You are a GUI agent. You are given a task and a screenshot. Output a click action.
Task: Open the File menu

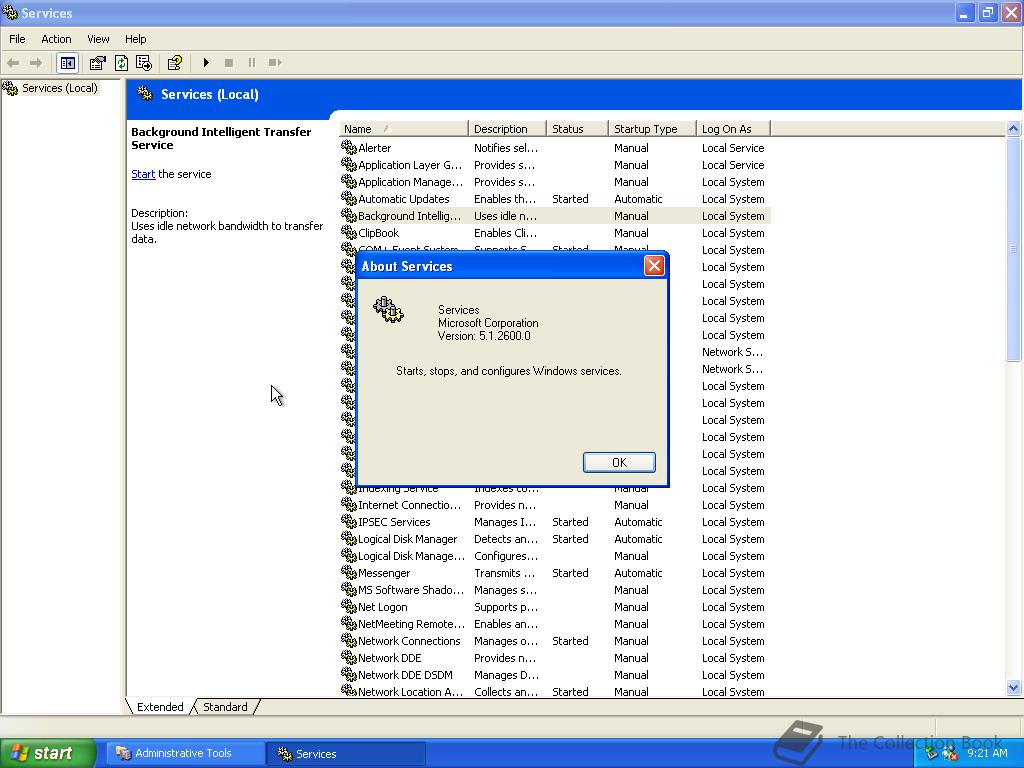[x=17, y=39]
